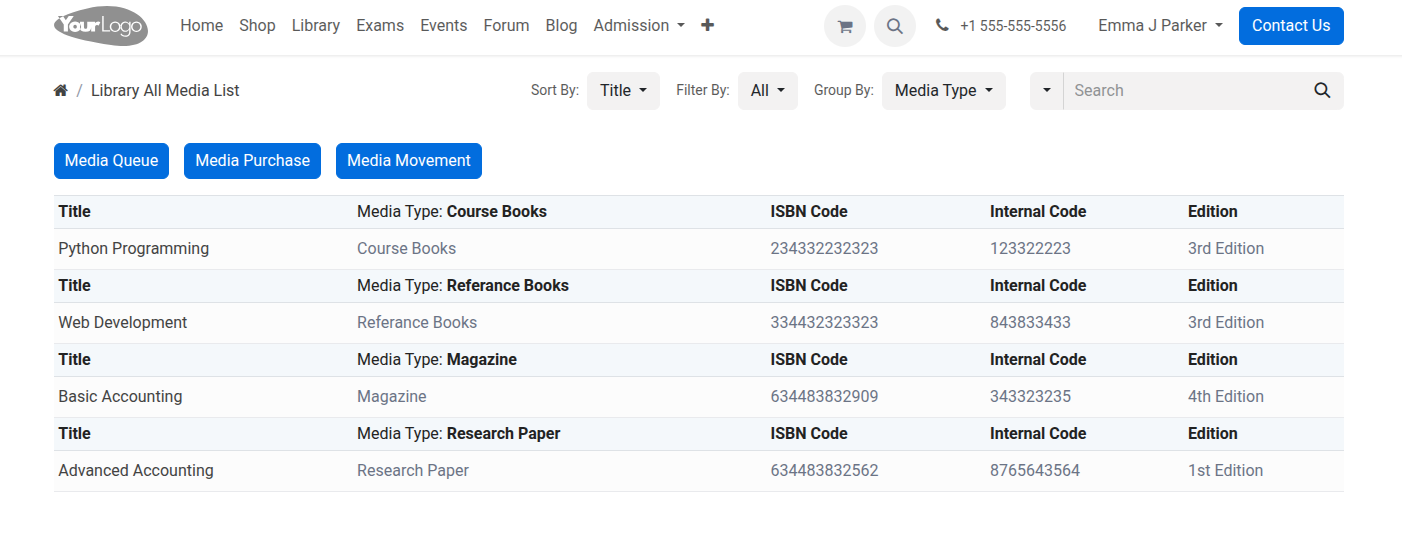The image size is (1402, 542).
Task: Go to home via breadcrumb house icon
Action: [61, 91]
